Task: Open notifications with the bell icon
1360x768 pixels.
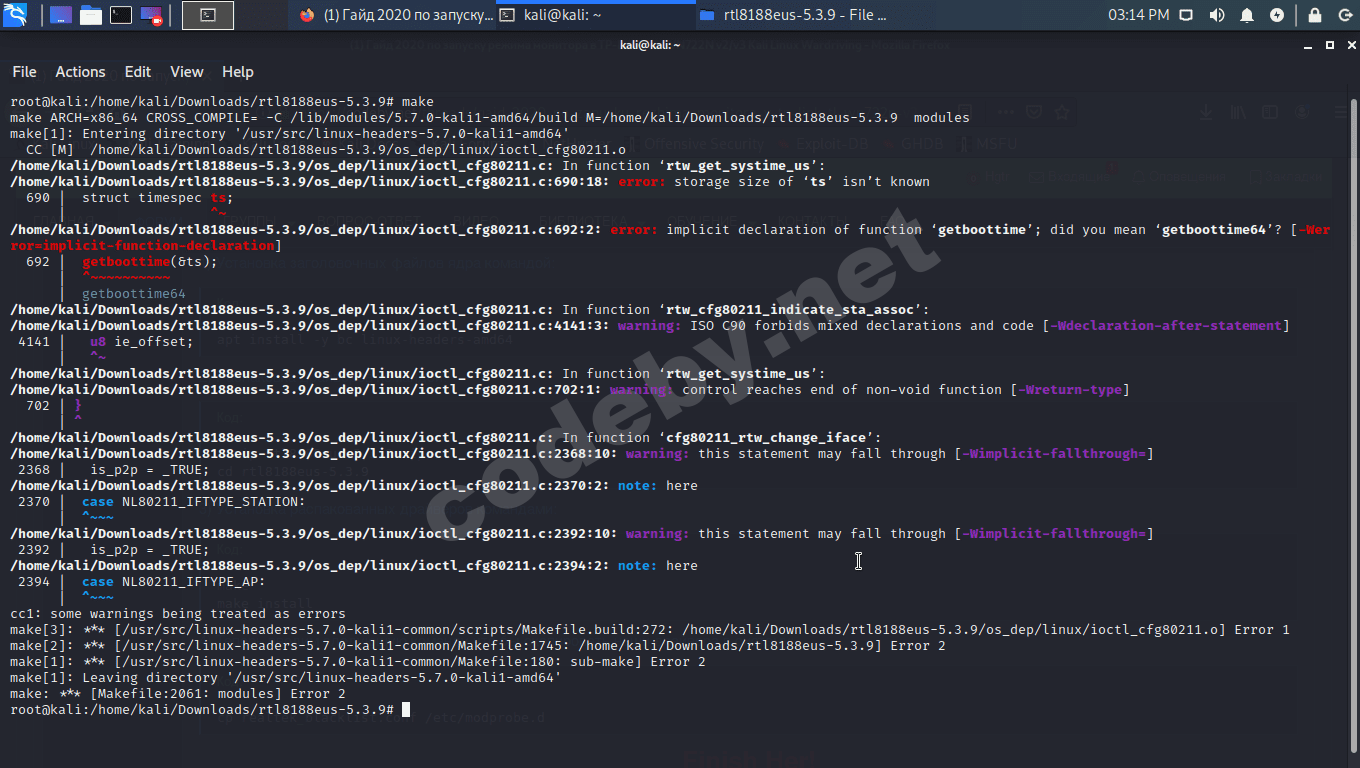Action: point(1246,14)
